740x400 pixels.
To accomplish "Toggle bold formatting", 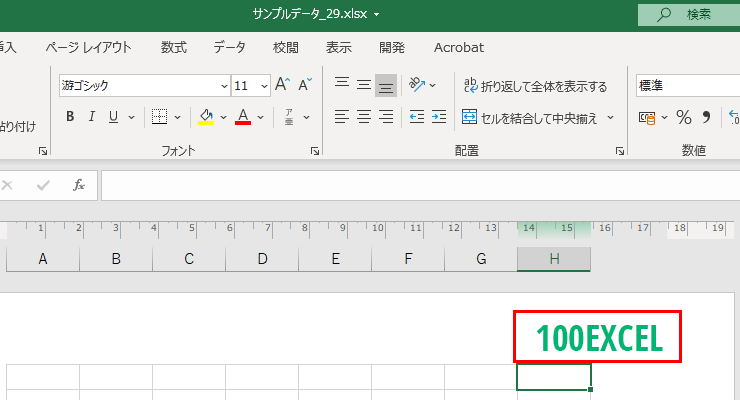I will point(70,117).
